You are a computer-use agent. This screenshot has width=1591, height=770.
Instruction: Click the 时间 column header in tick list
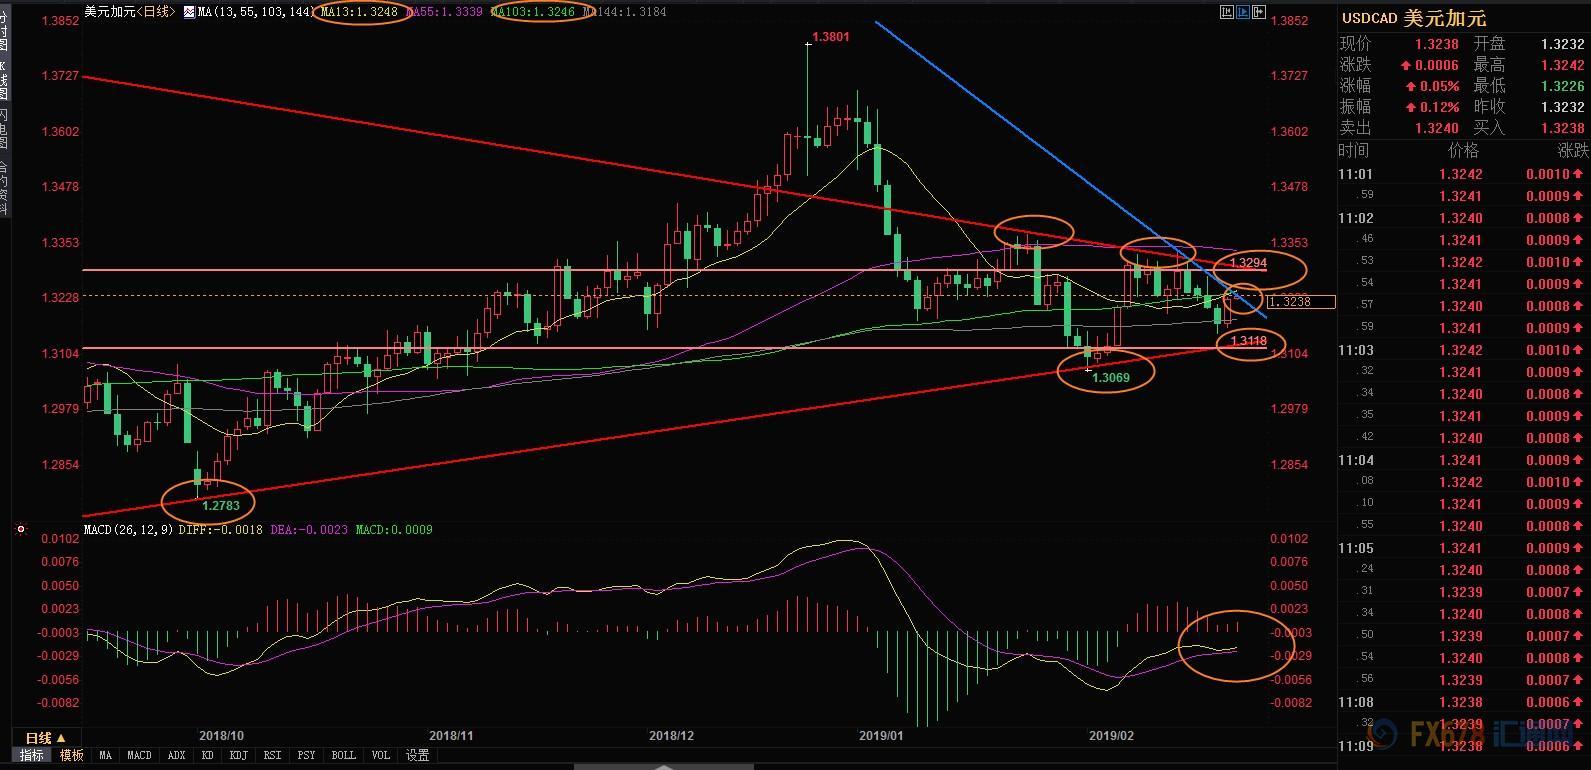point(1354,150)
